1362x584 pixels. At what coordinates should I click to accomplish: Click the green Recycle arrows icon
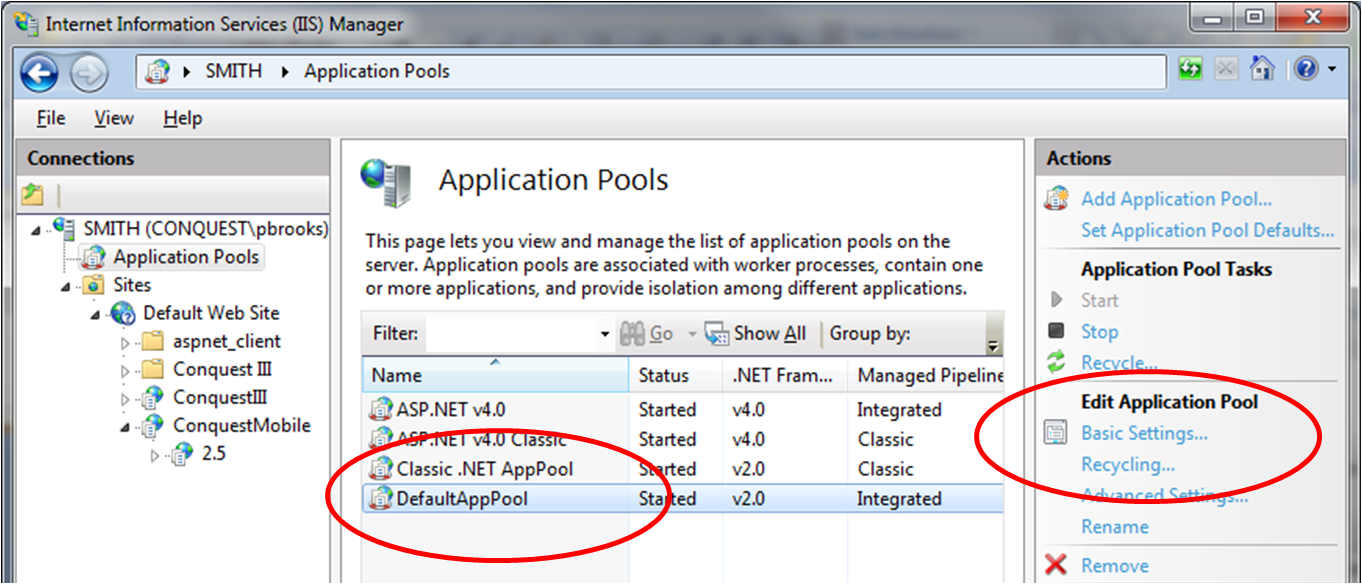point(1056,362)
